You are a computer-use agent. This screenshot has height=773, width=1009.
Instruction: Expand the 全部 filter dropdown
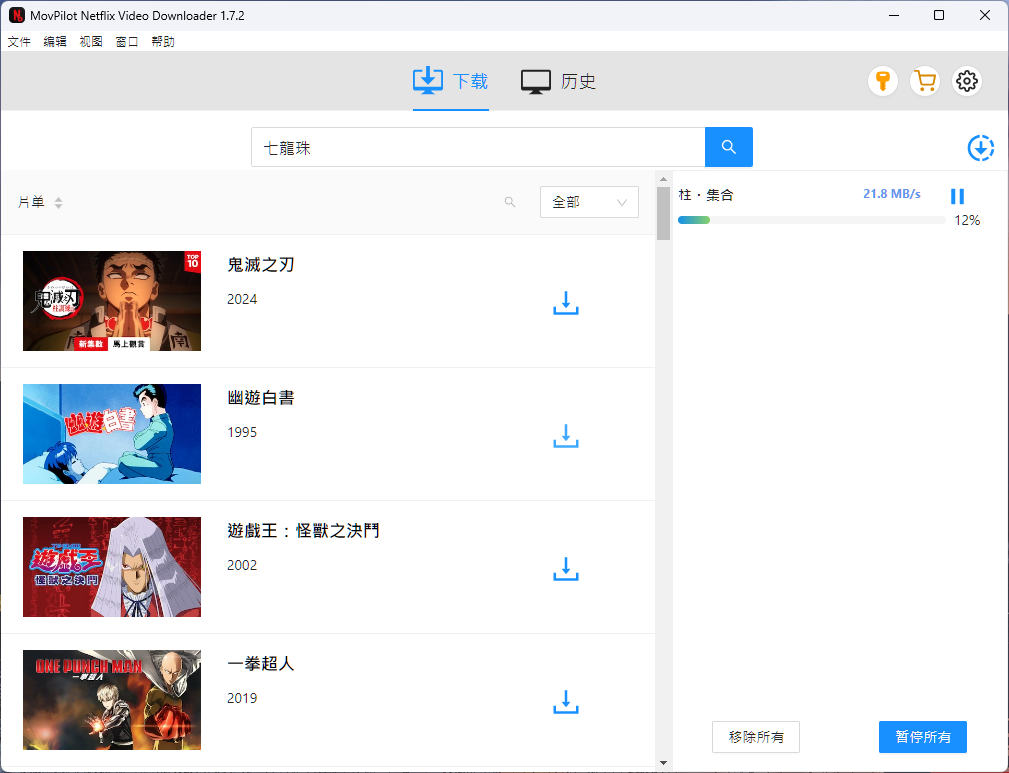click(x=589, y=202)
